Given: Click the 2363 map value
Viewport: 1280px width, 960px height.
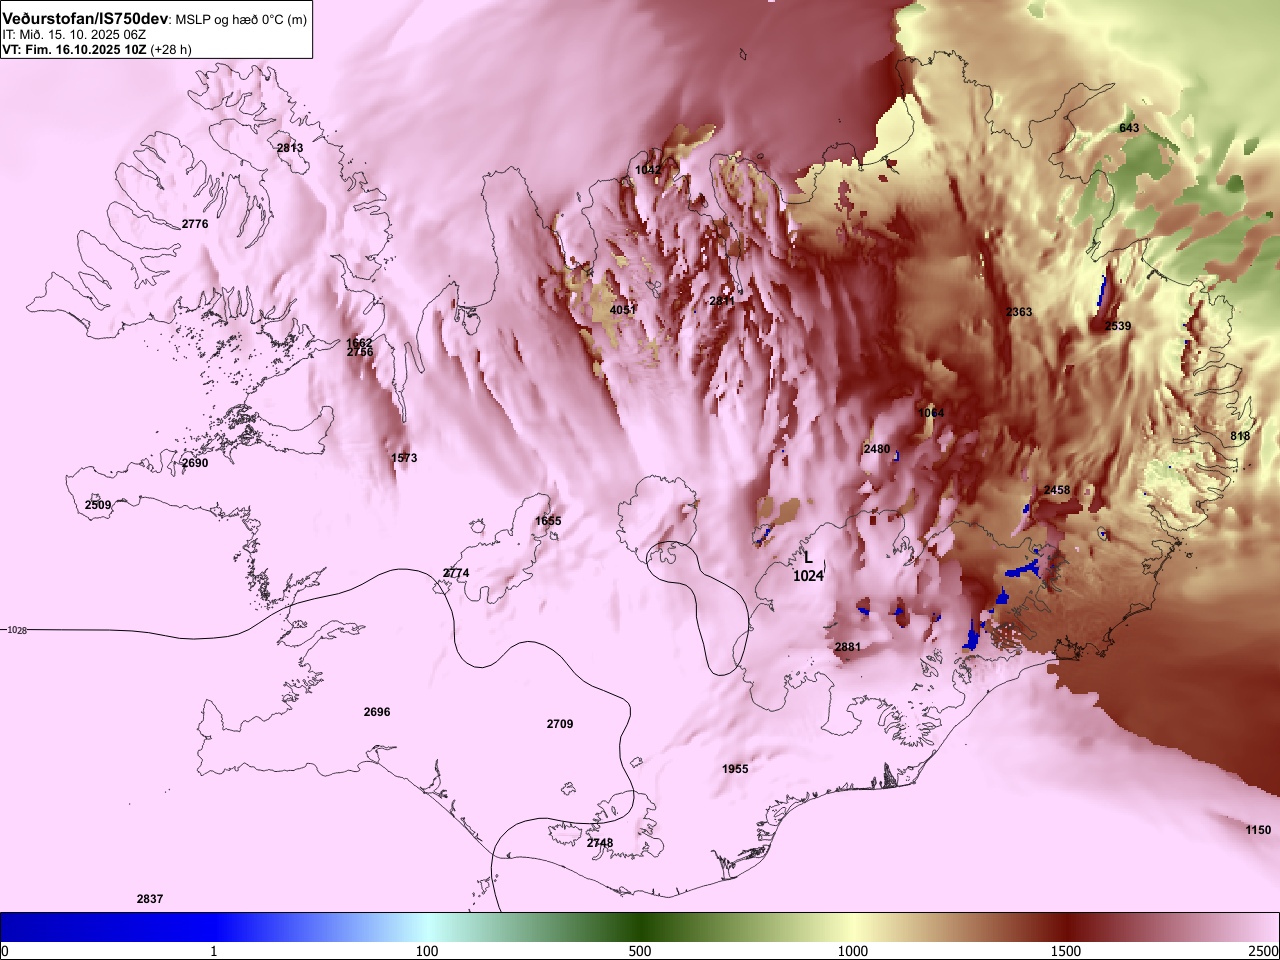Looking at the screenshot, I should click(x=1019, y=312).
